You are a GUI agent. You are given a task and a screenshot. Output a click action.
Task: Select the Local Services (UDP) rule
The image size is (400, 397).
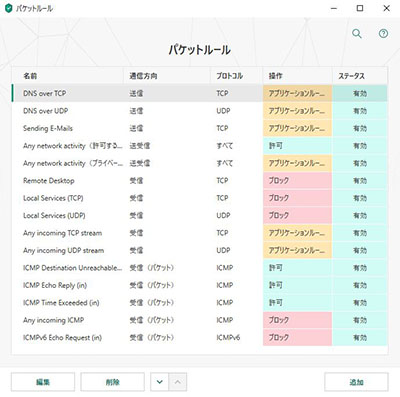click(200, 215)
